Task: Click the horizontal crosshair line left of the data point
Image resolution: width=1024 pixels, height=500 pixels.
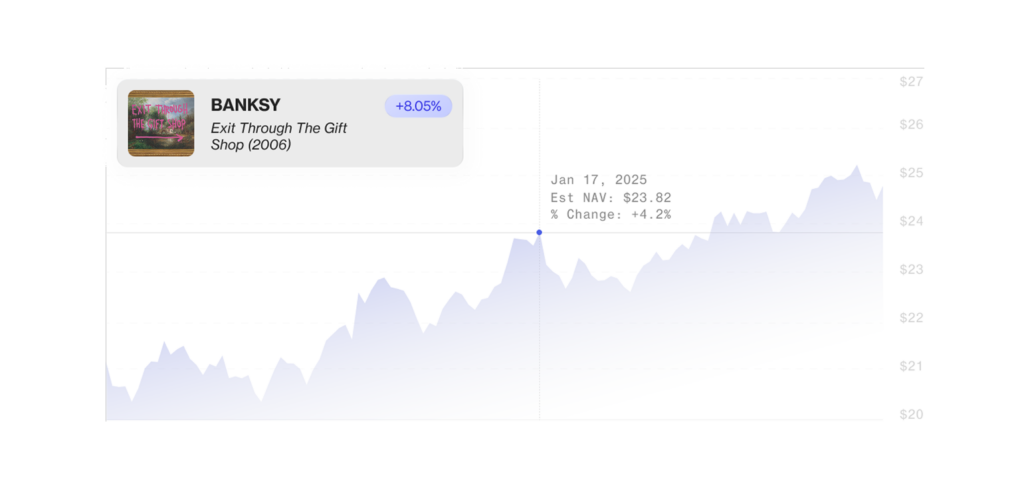Action: pyautogui.click(x=320, y=233)
